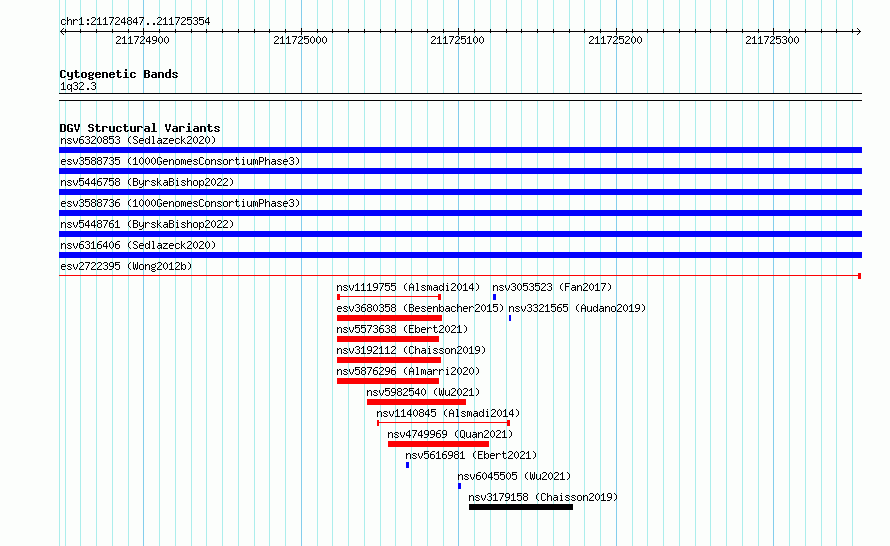Screen dimensions: 890x546
Task: Select the blue bar under esv3588736
Action: [x=460, y=213]
